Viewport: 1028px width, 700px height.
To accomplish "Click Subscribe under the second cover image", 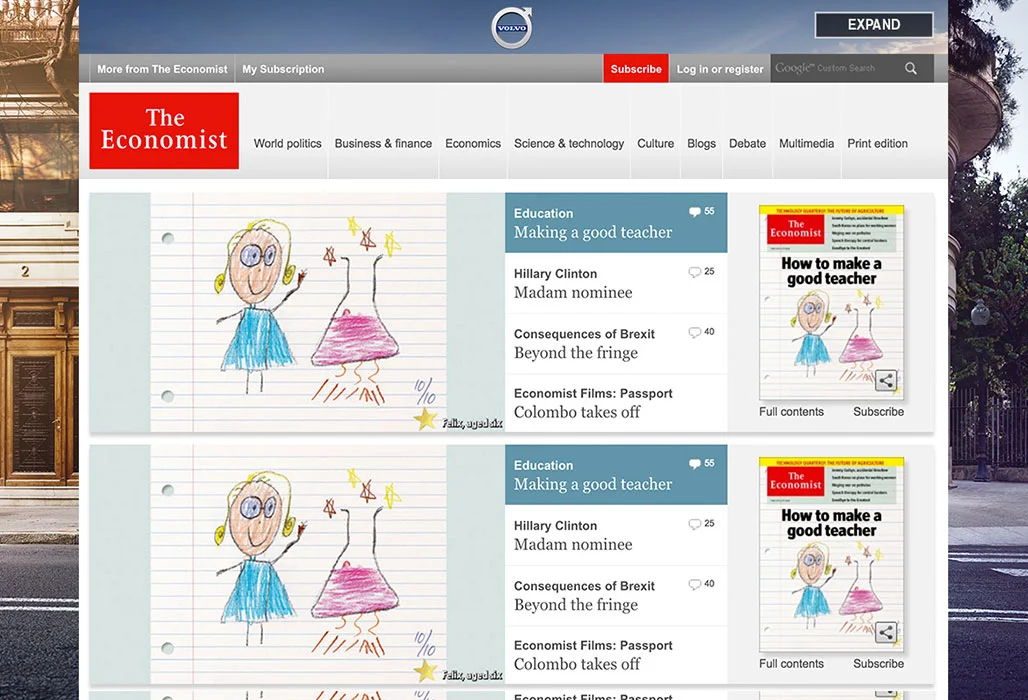I will (879, 663).
